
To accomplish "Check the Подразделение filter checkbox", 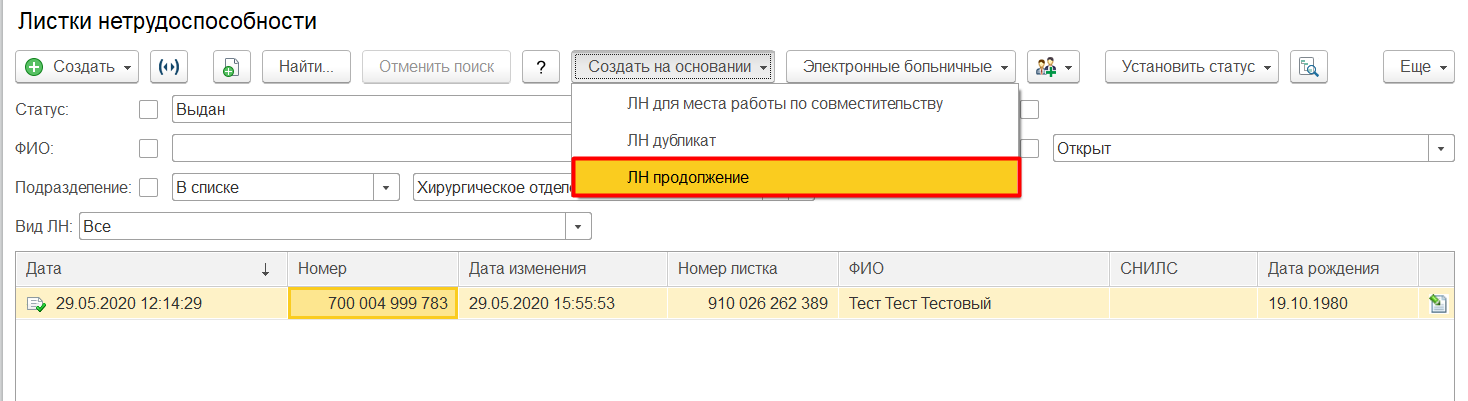I will coord(148,187).
